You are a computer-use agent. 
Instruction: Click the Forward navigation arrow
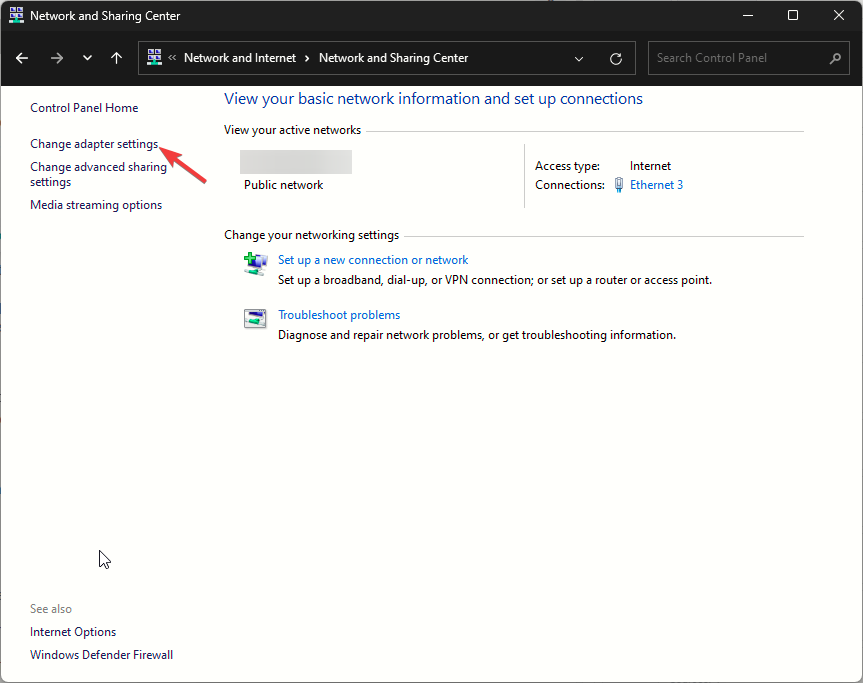pyautogui.click(x=56, y=58)
